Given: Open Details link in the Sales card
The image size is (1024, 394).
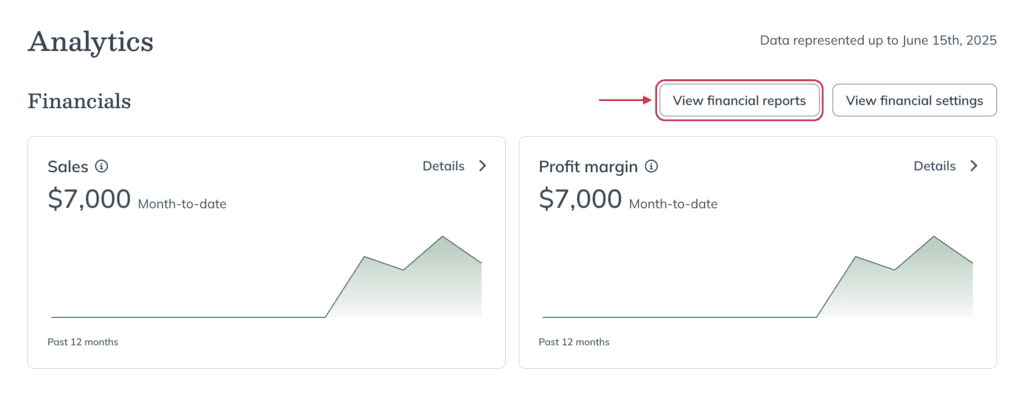Looking at the screenshot, I should coord(443,166).
